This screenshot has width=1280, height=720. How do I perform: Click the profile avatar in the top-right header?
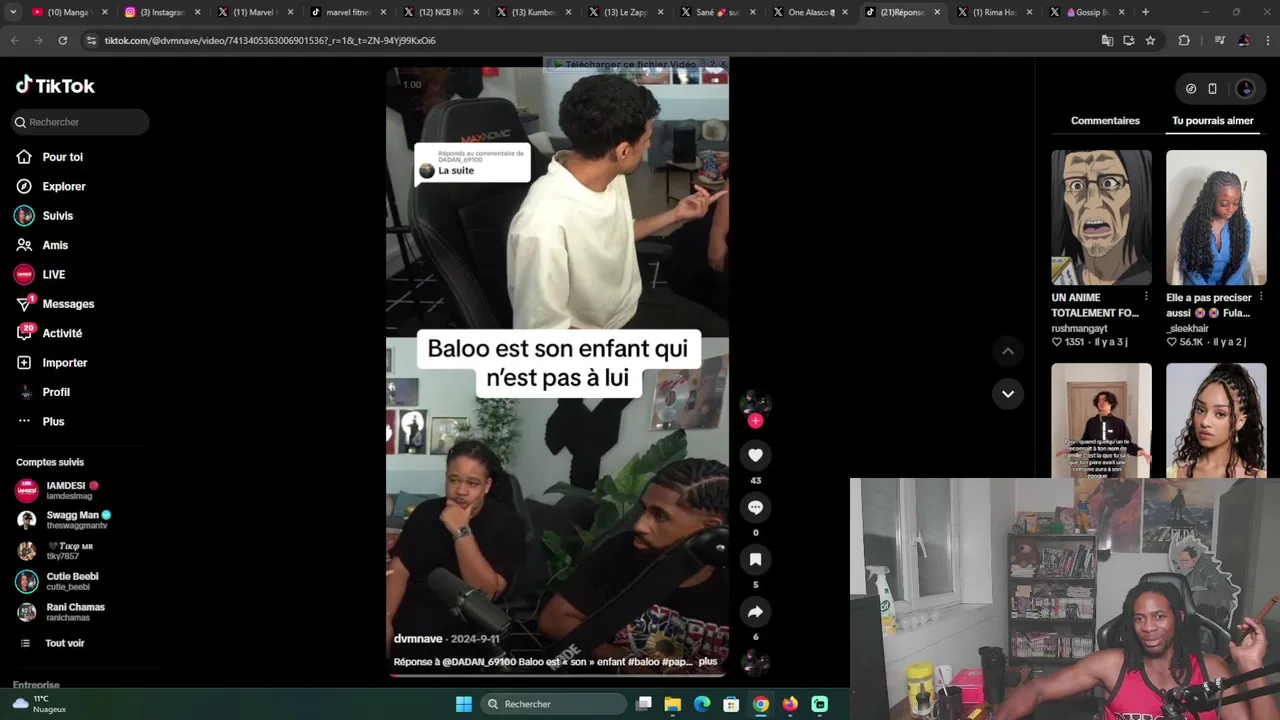(x=1245, y=88)
